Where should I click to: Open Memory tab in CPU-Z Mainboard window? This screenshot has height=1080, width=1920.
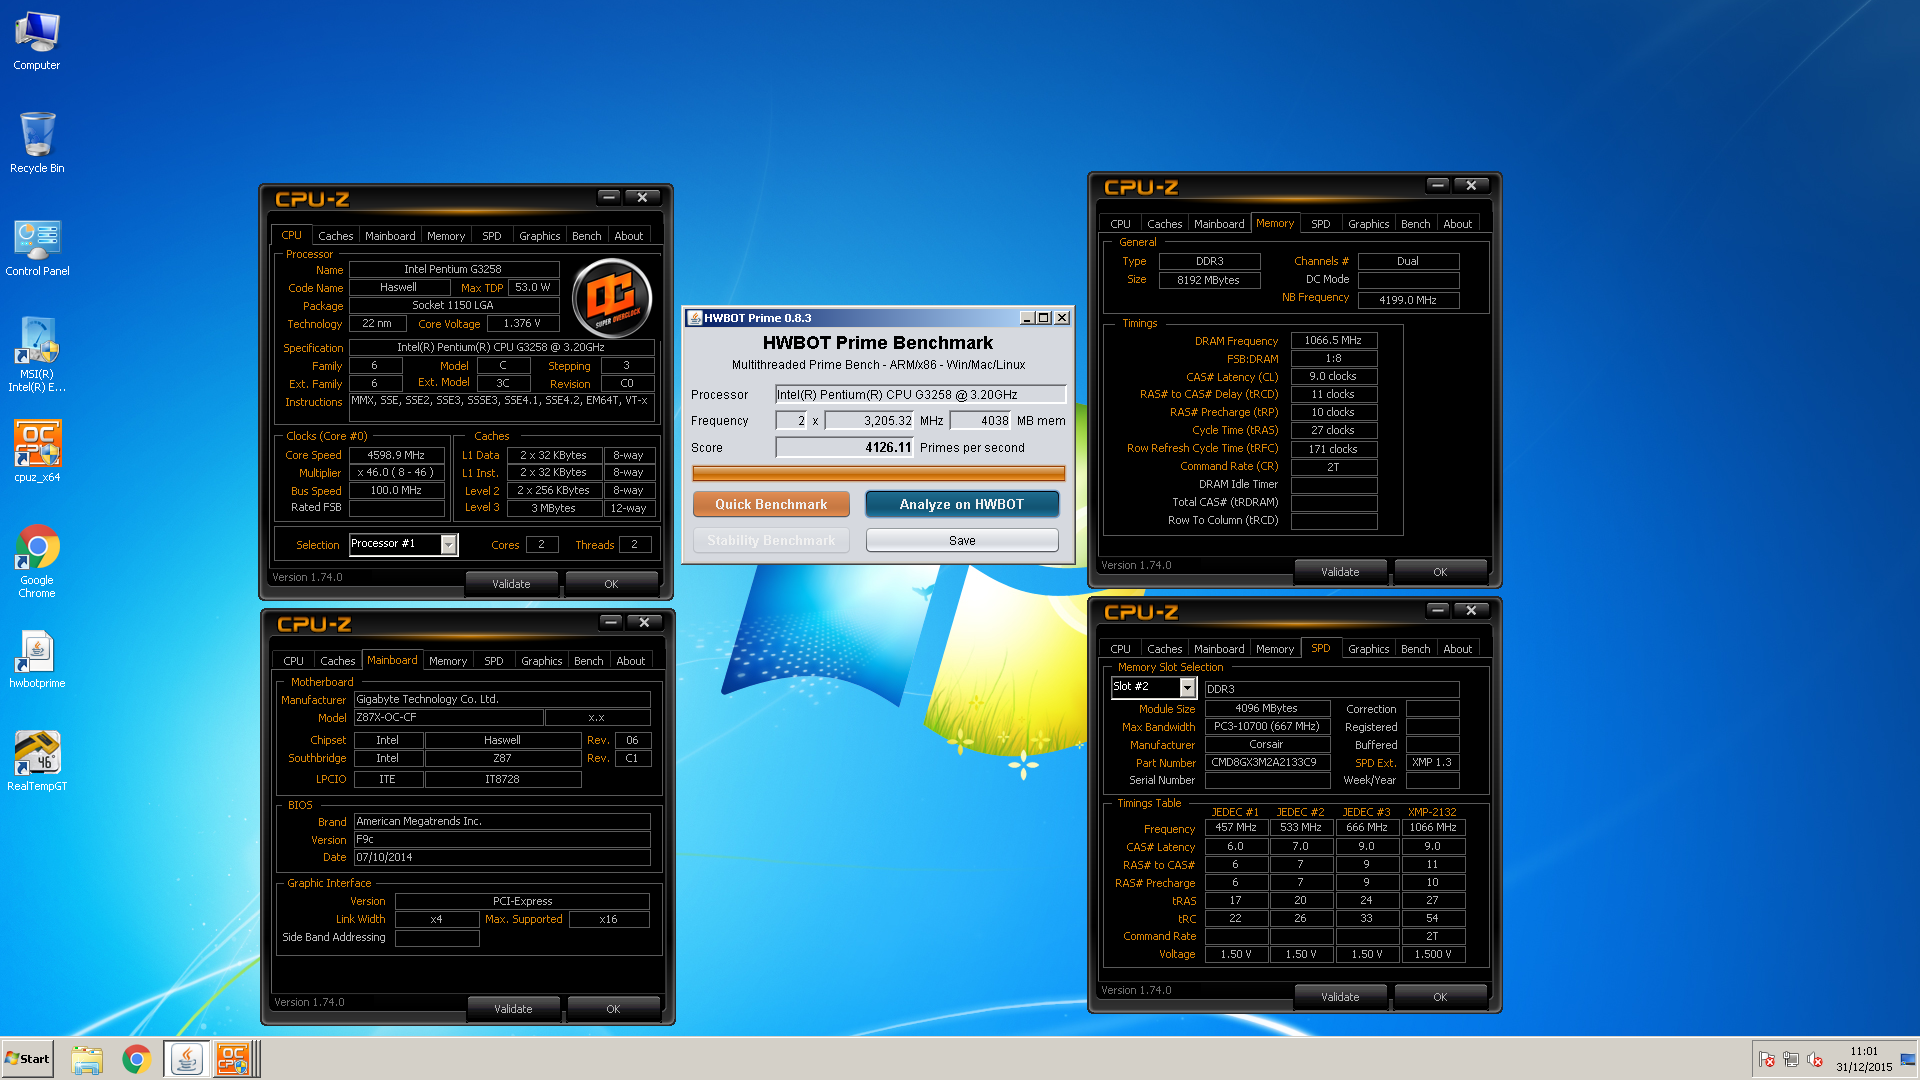coord(448,661)
